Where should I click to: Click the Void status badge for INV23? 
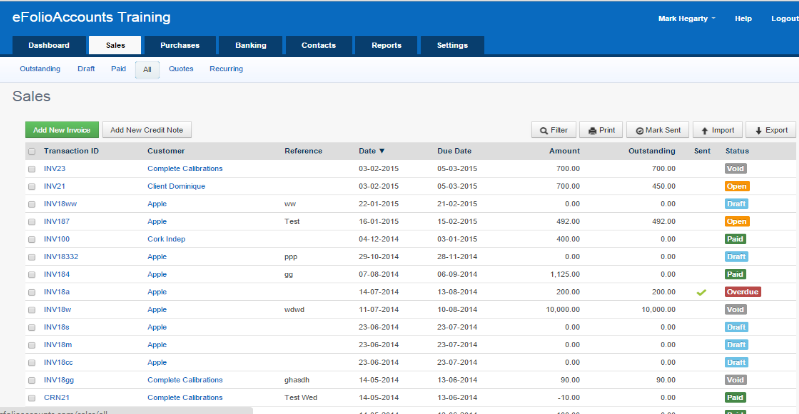735,169
